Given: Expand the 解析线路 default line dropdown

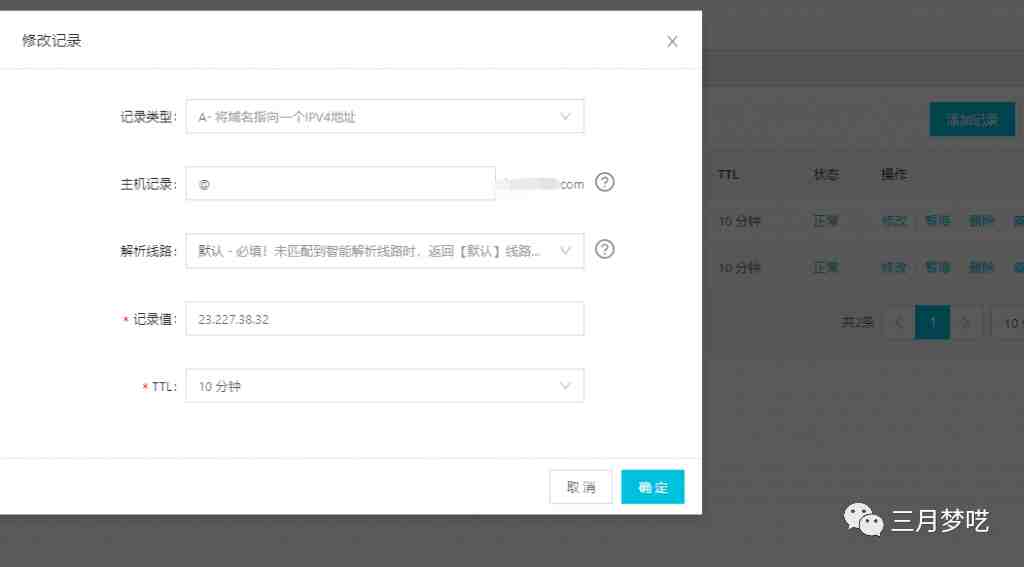Looking at the screenshot, I should point(385,251).
